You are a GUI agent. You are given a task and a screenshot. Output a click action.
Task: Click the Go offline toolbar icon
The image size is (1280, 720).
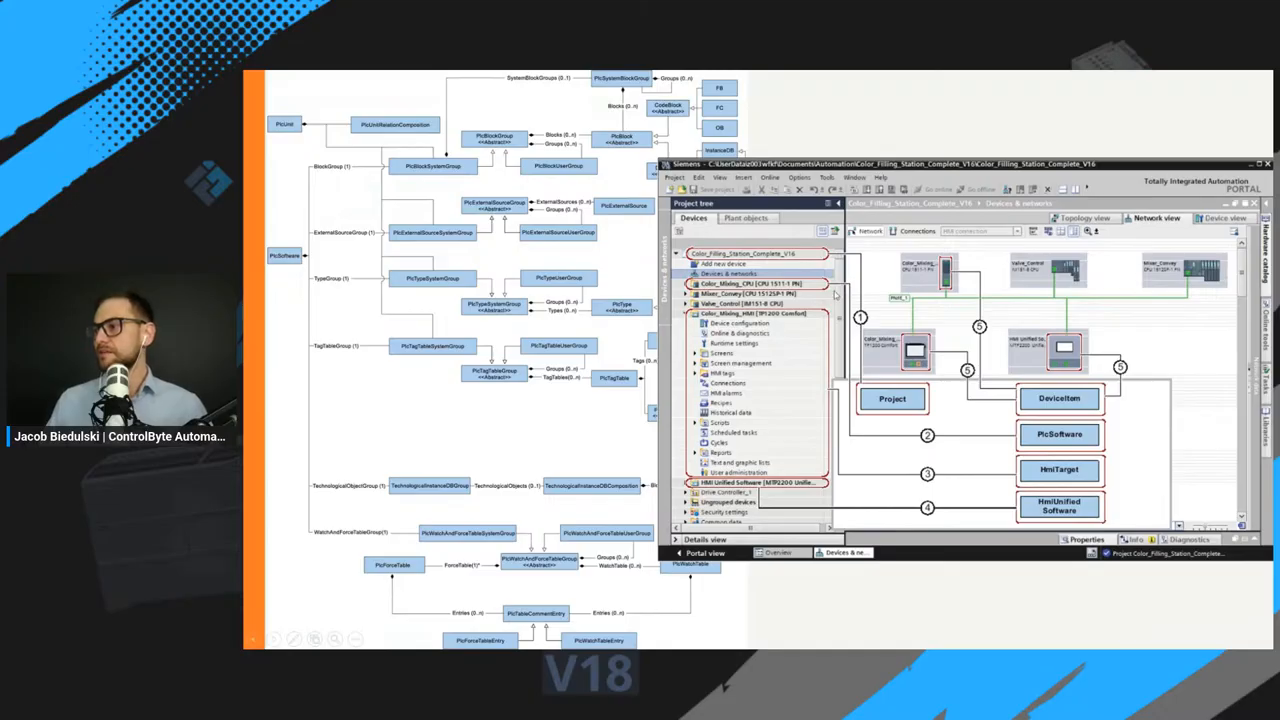[960, 189]
